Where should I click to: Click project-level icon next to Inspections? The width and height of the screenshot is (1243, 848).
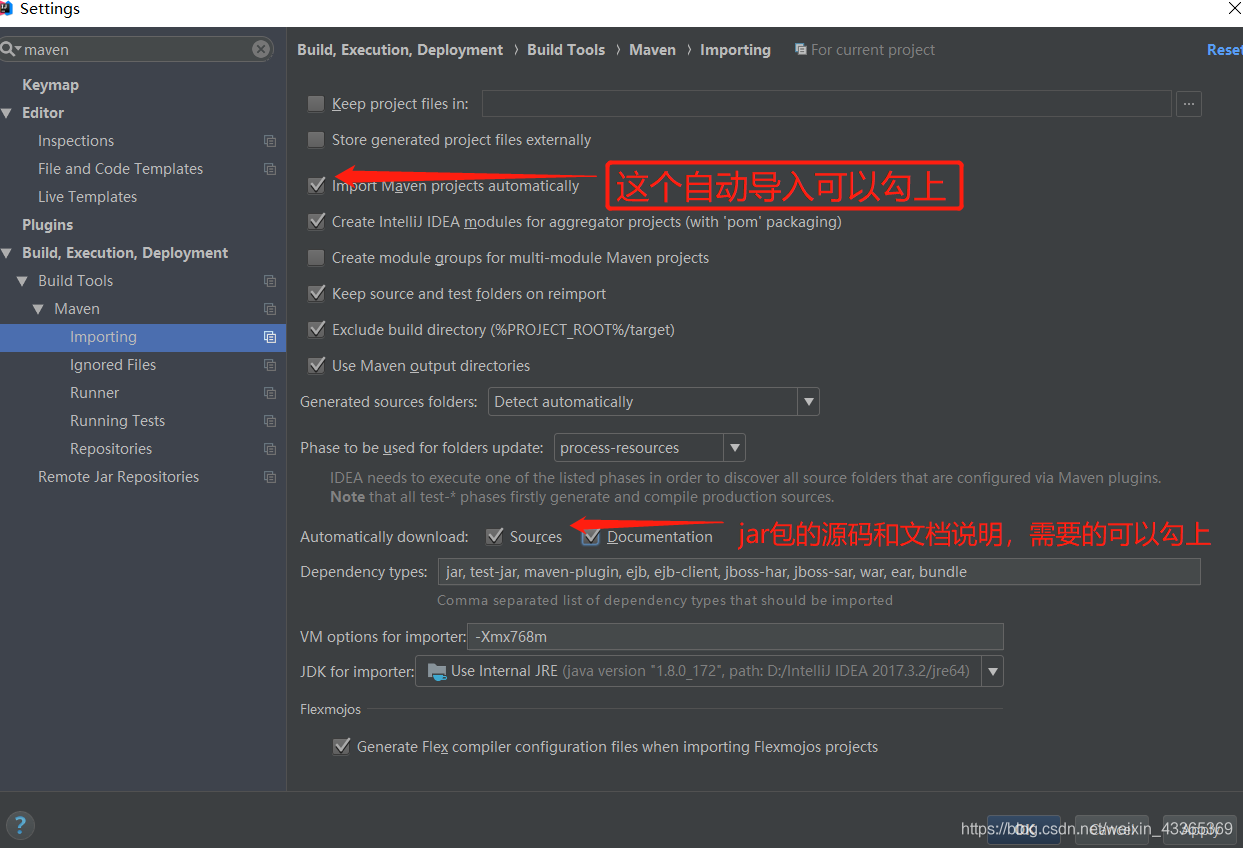[270, 141]
